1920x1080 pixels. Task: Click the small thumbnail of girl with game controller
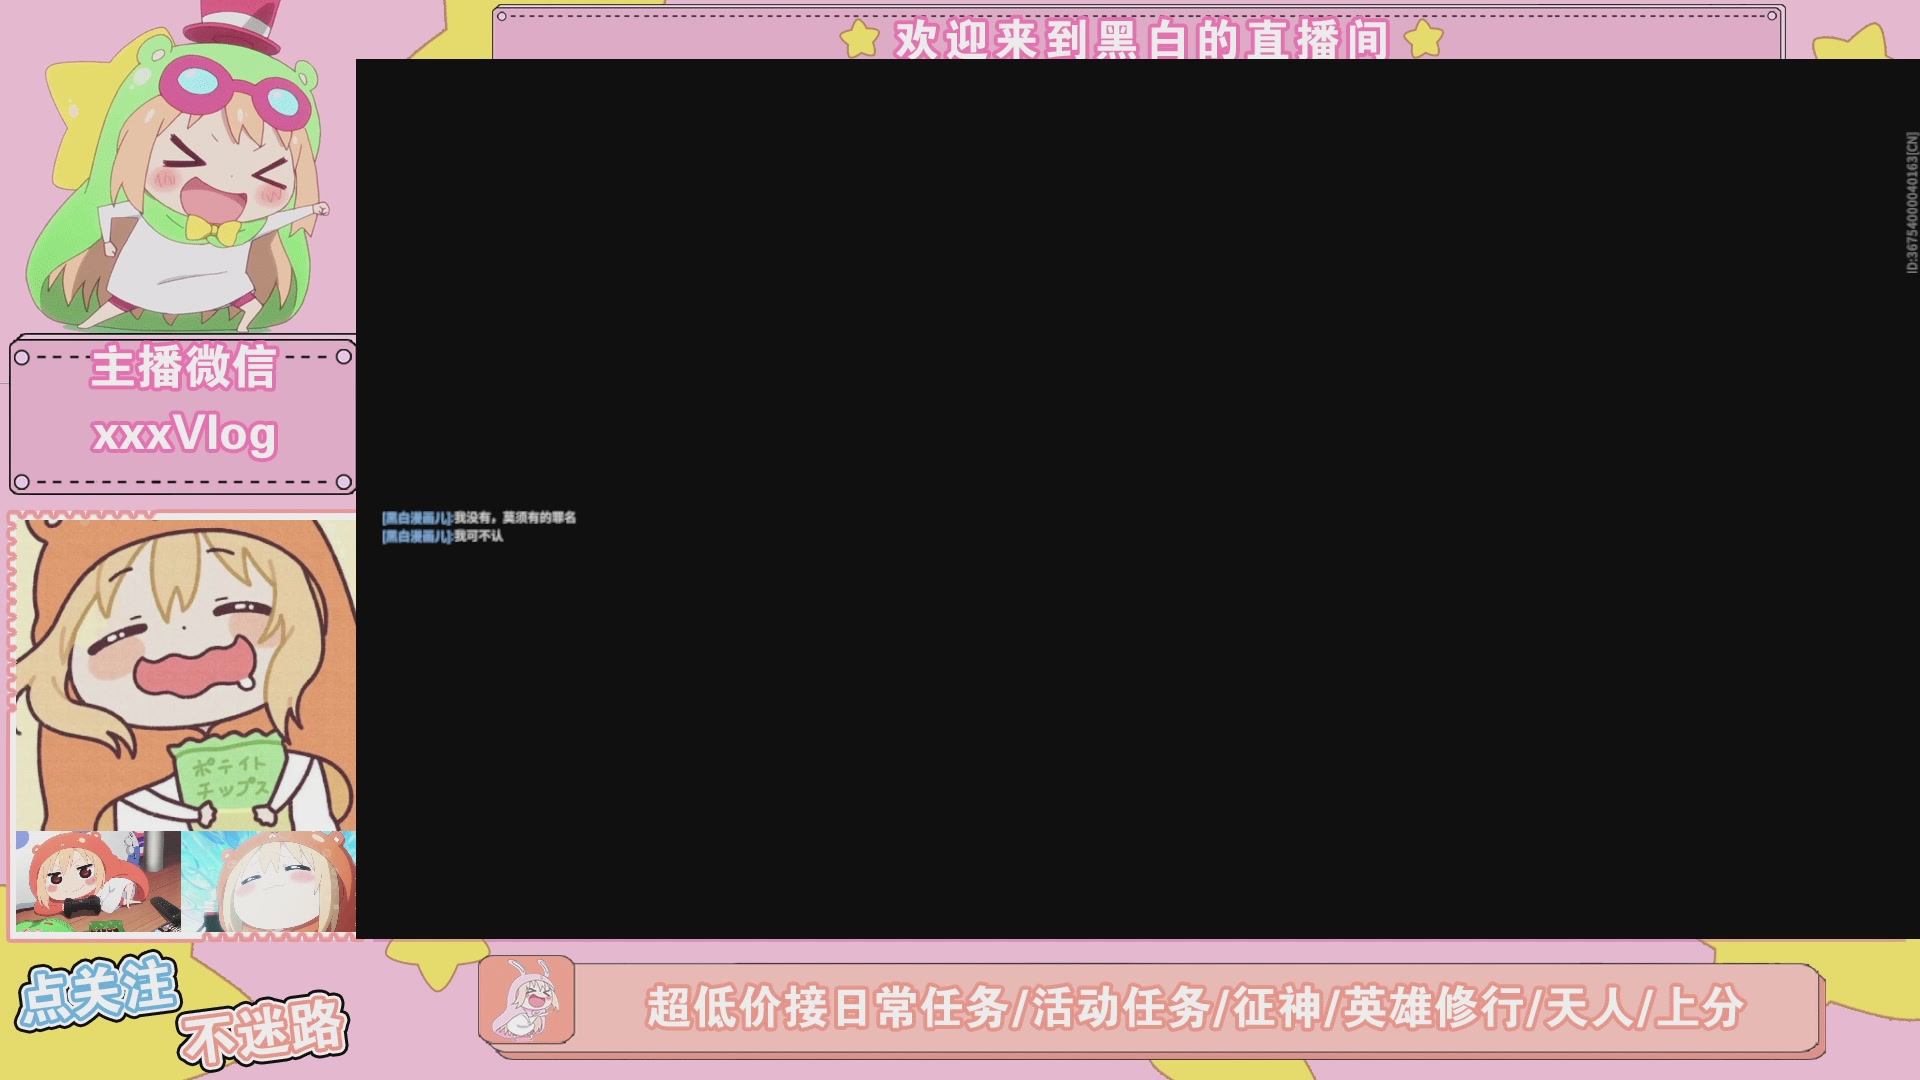98,881
